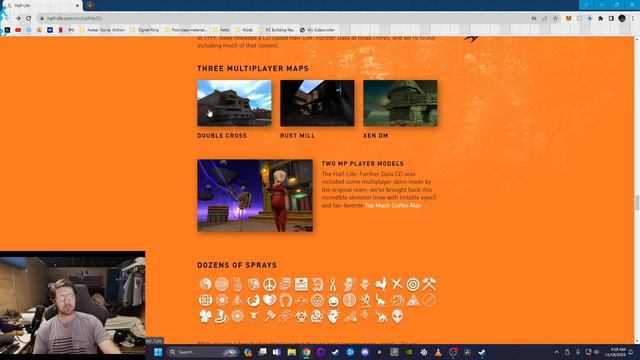Image resolution: width=640 pixels, height=360 pixels.
Task: Select the crossed X spray icon
Action: click(397, 284)
